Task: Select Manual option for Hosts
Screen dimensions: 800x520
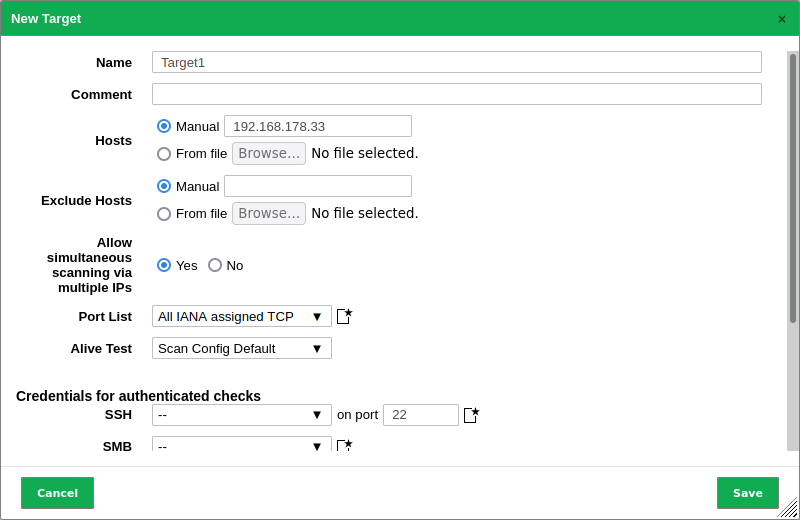Action: tap(164, 126)
